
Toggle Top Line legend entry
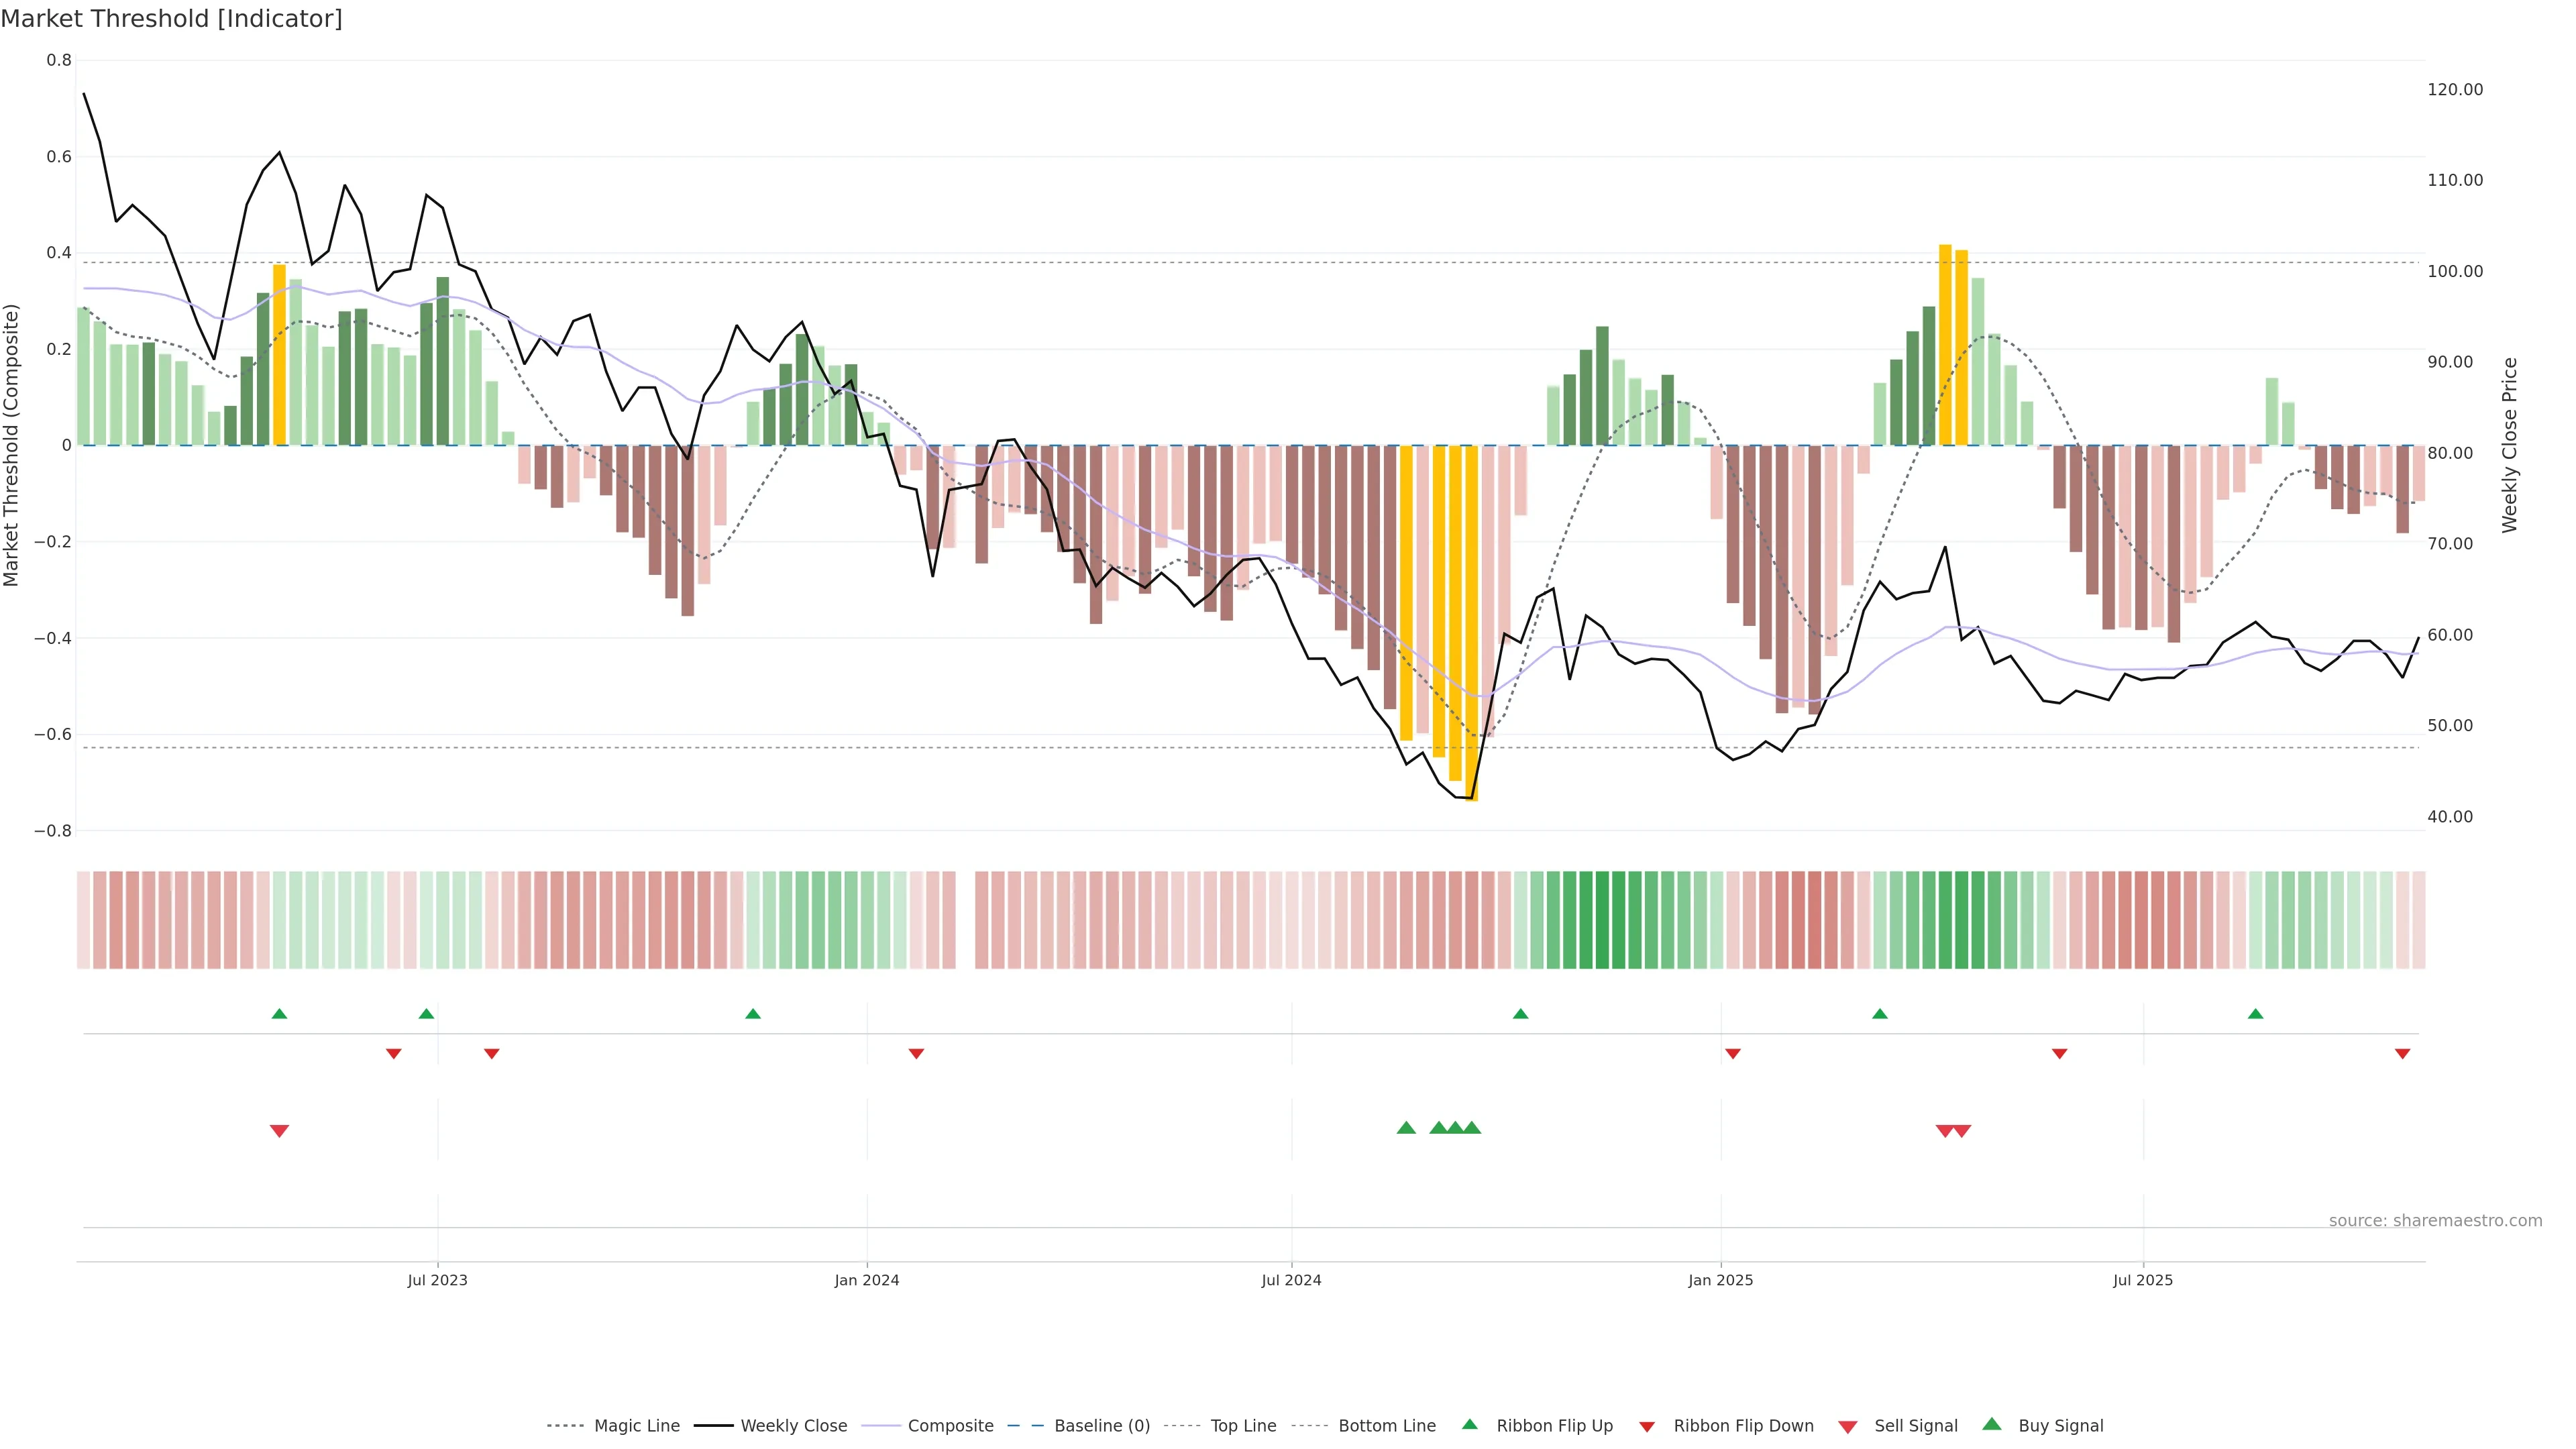(x=1243, y=1426)
